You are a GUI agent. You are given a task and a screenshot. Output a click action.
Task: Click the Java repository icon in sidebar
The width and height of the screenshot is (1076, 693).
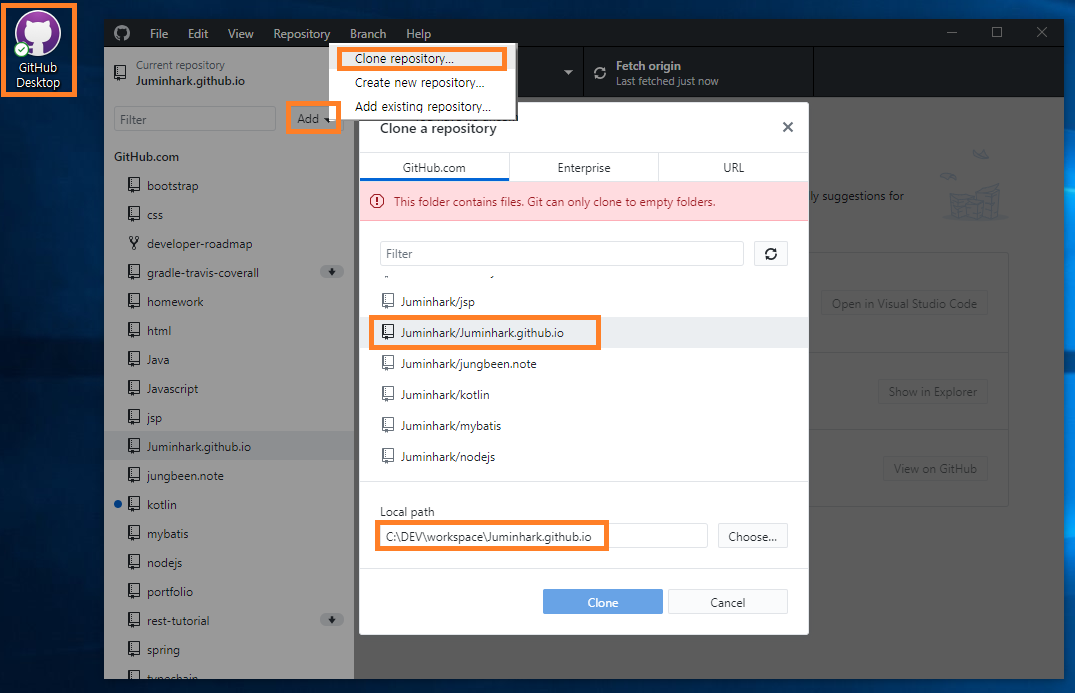pos(134,359)
